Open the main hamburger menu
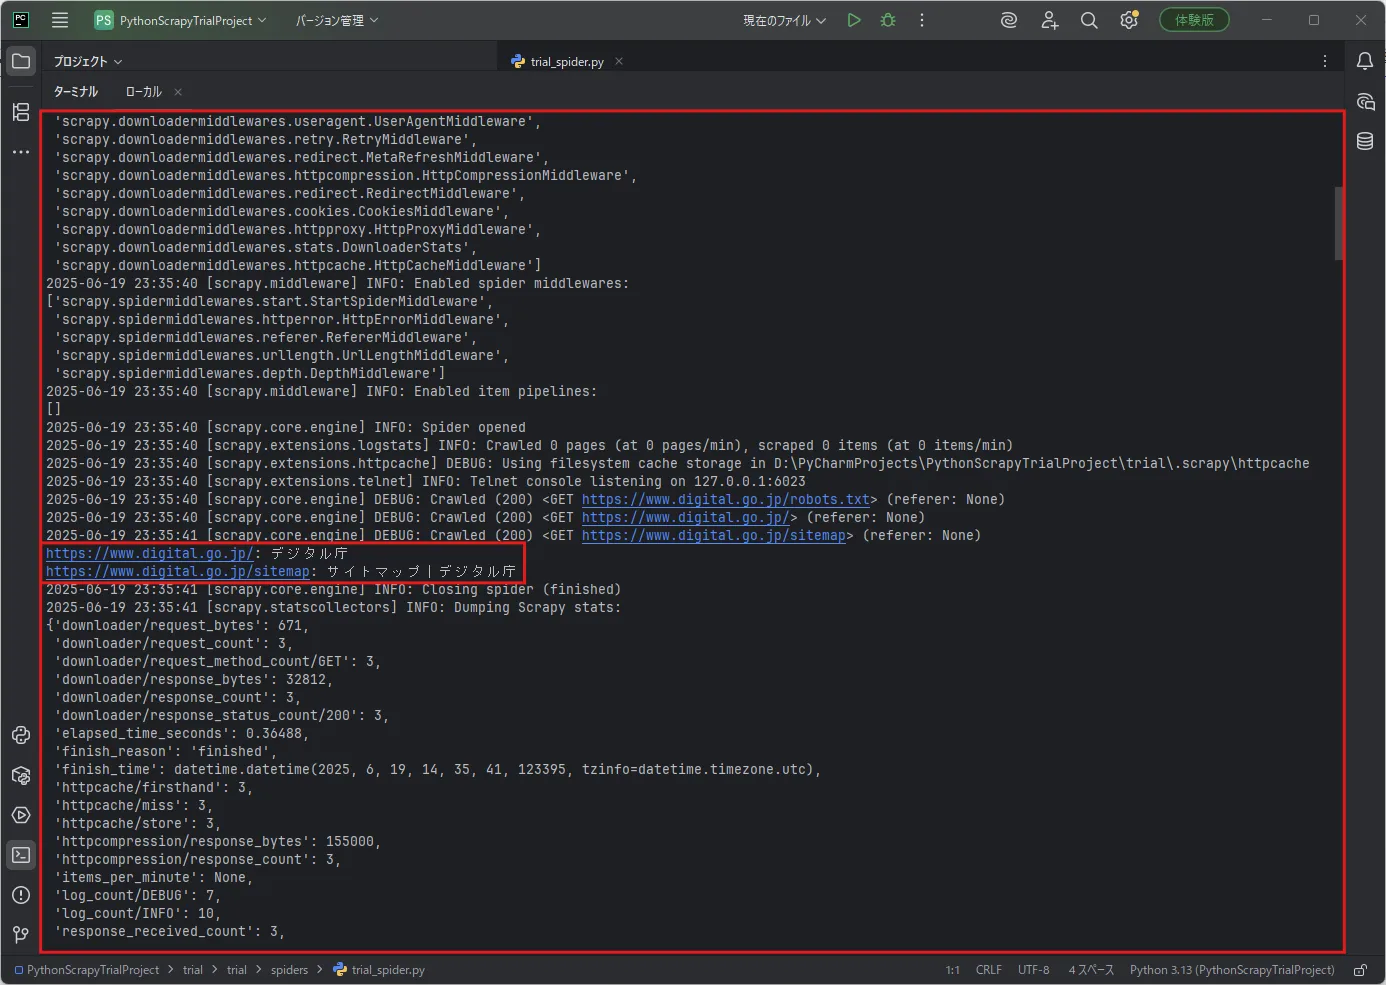The height and width of the screenshot is (985, 1386). tap(60, 20)
